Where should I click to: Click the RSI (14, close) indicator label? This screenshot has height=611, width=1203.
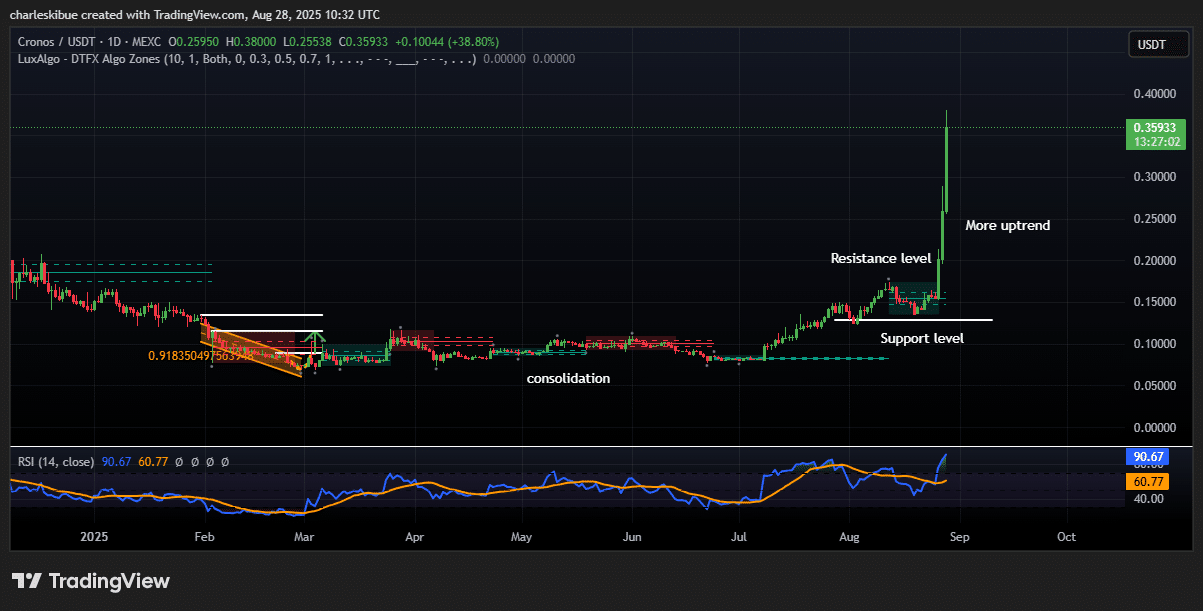56,462
